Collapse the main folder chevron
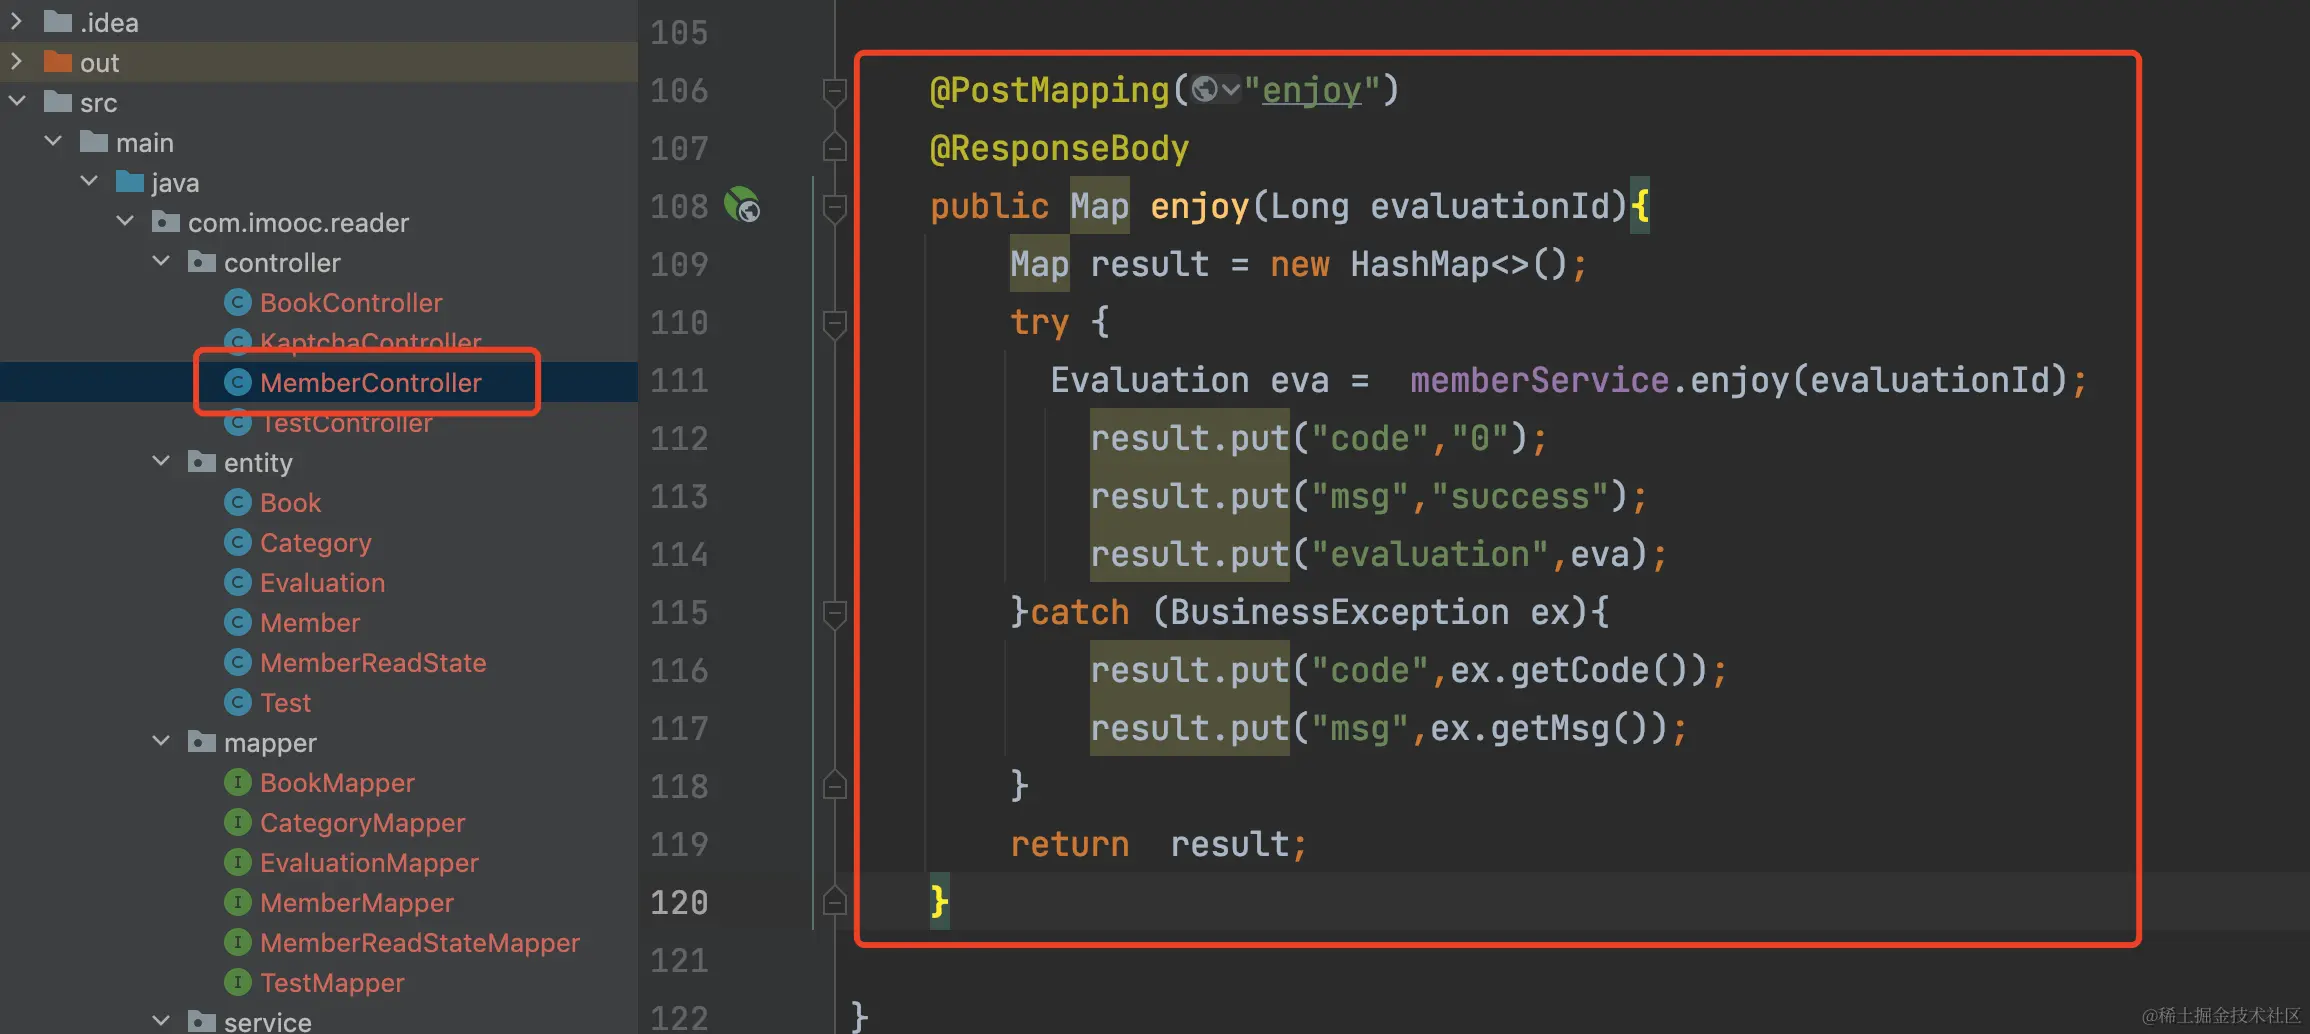This screenshot has width=2310, height=1034. pyautogui.click(x=53, y=141)
